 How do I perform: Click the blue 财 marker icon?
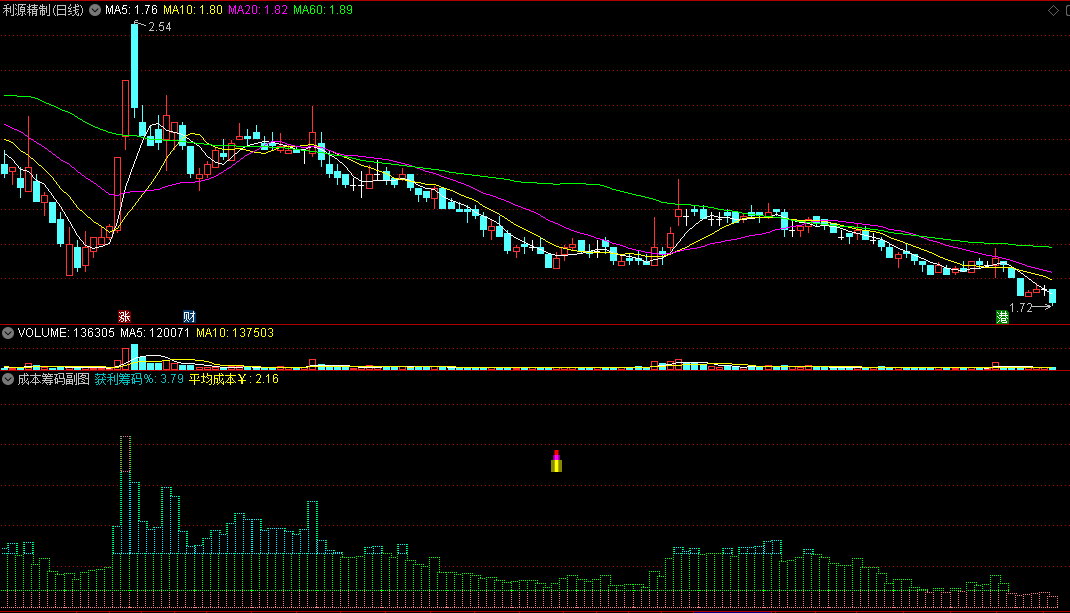pos(189,317)
